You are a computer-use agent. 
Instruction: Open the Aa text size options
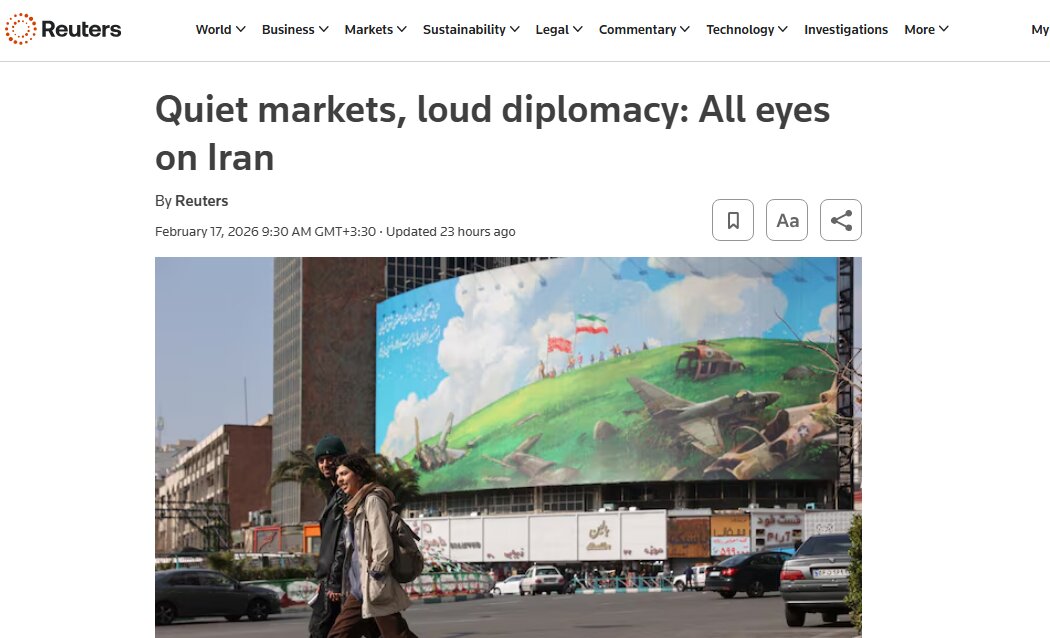787,220
